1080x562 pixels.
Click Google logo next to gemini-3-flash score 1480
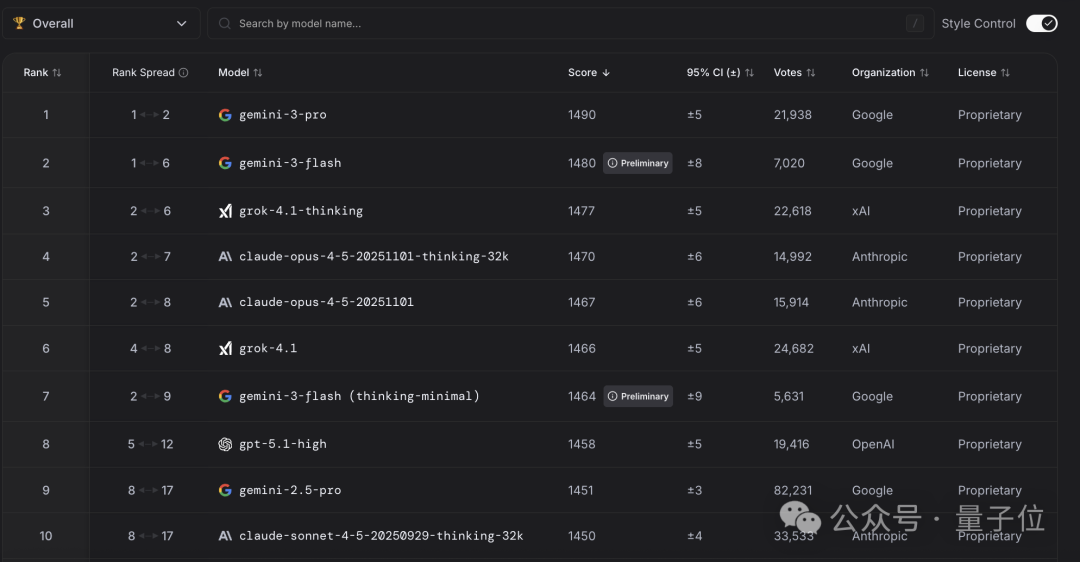point(225,163)
